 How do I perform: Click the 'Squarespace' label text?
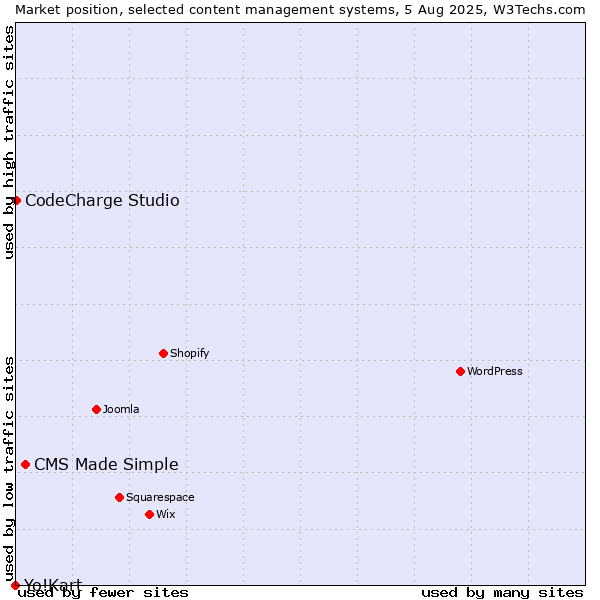tap(160, 497)
